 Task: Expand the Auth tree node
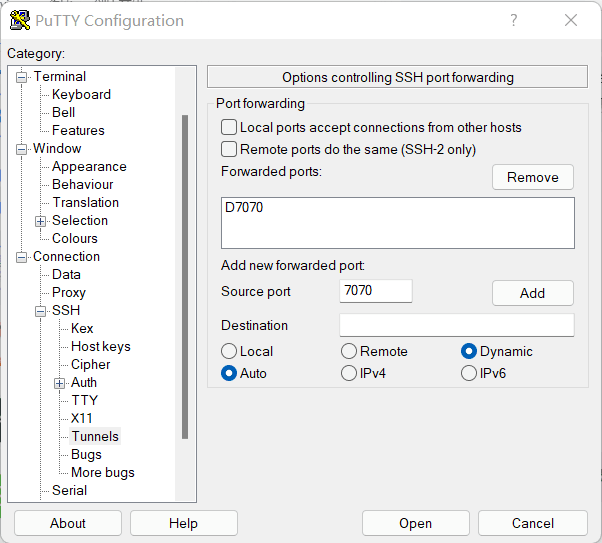[x=59, y=383]
